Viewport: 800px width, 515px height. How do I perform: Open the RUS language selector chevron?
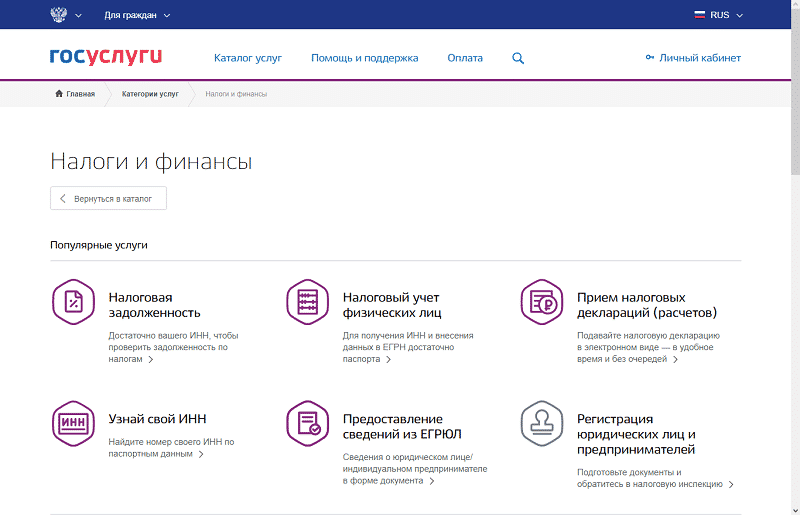739,15
